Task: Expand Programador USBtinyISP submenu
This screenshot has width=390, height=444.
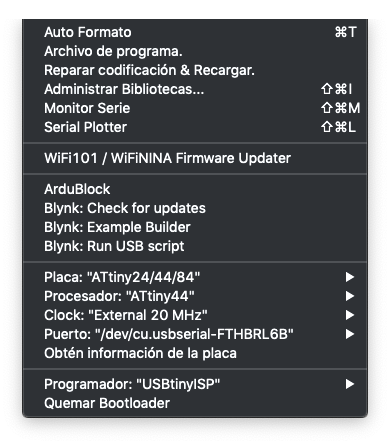Action: 195,384
